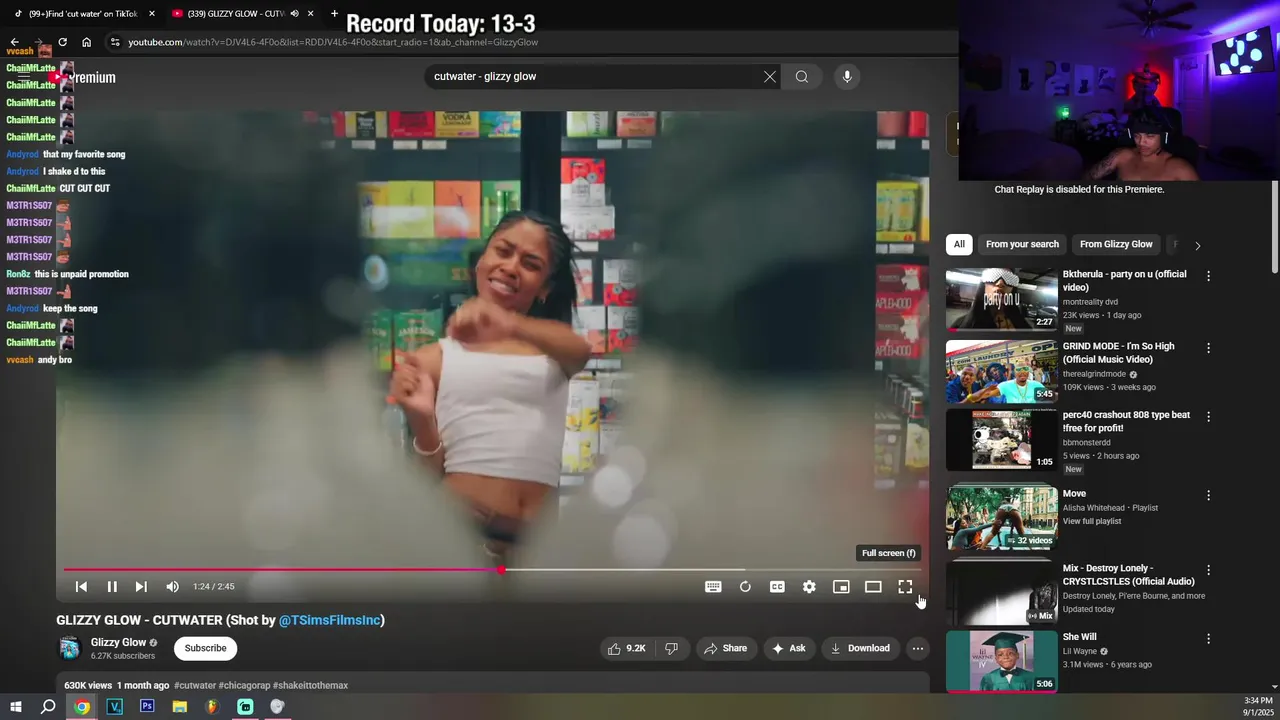The width and height of the screenshot is (1280, 720).
Task: Pause the video with the pause button
Action: (x=112, y=587)
